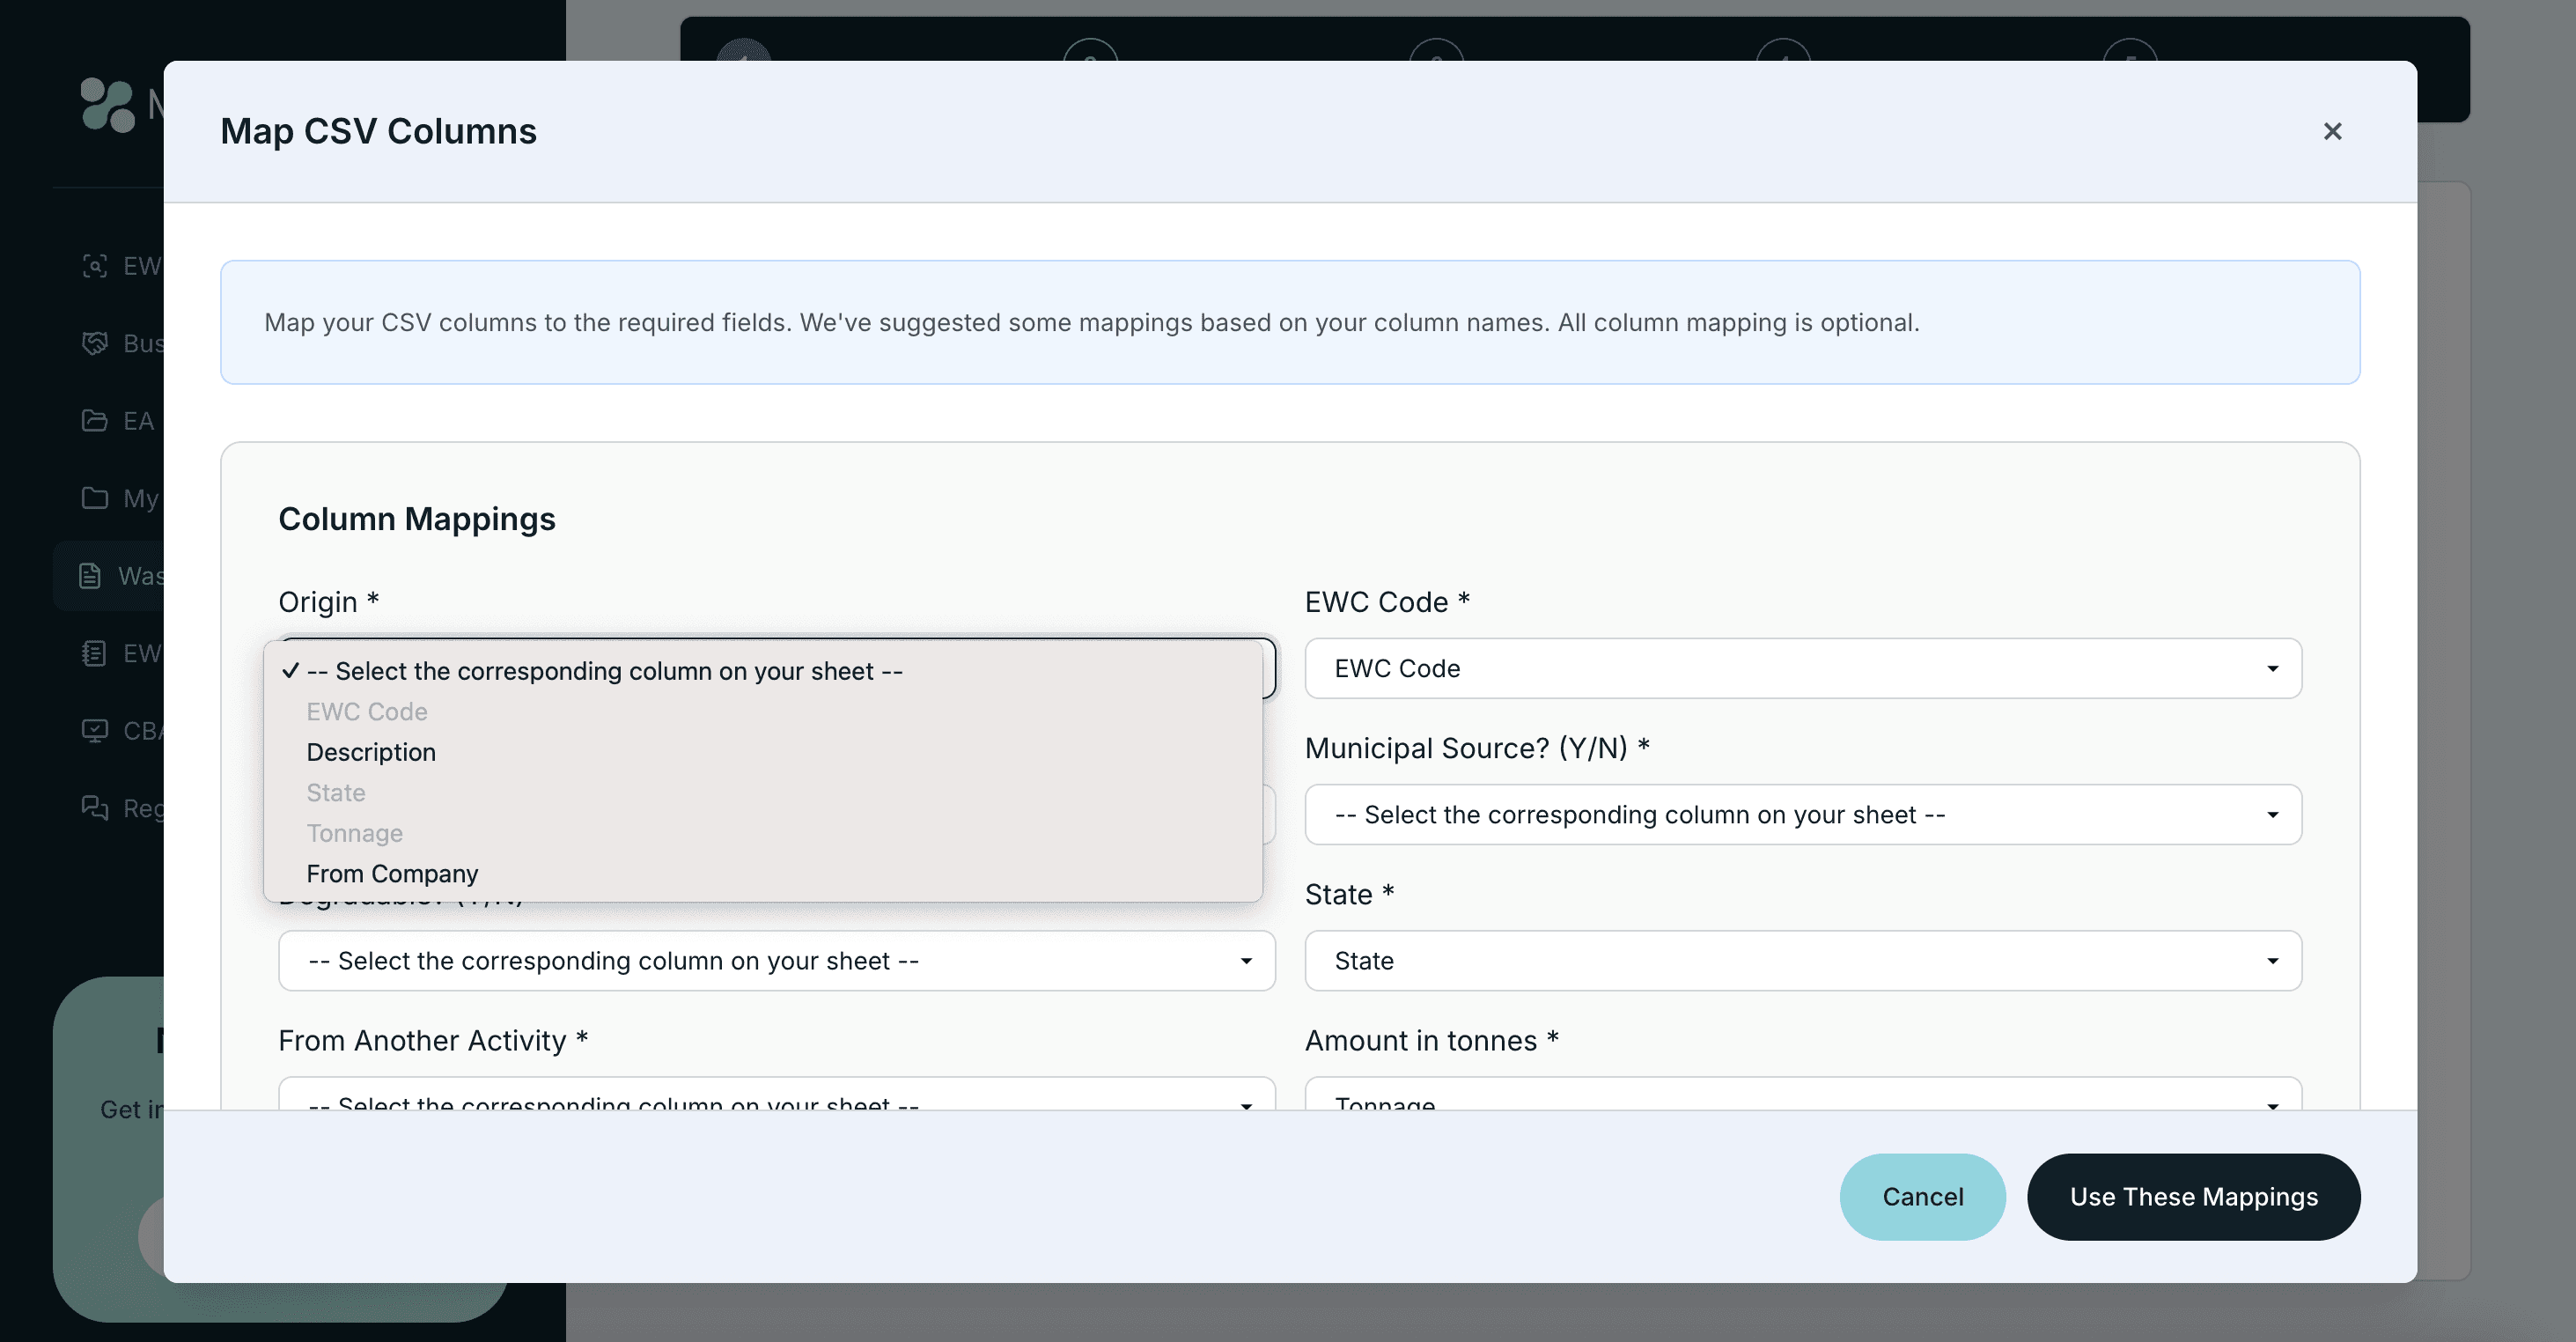
Task: Open the State column dropdown
Action: click(x=1802, y=960)
